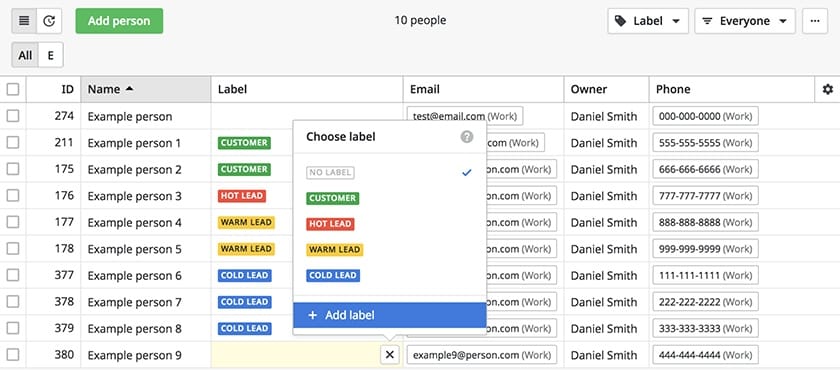
Task: Open Example person 6 record
Action: pos(134,276)
